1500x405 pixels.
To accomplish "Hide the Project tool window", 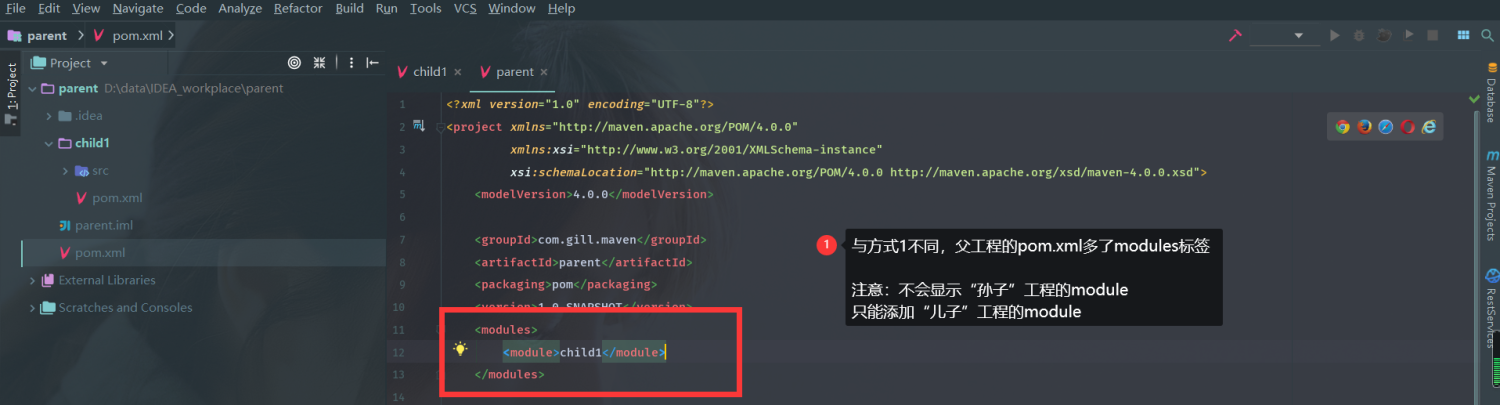I will (373, 62).
